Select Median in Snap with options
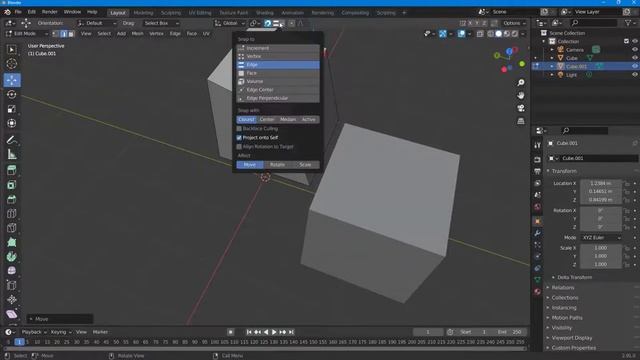 pos(288,120)
